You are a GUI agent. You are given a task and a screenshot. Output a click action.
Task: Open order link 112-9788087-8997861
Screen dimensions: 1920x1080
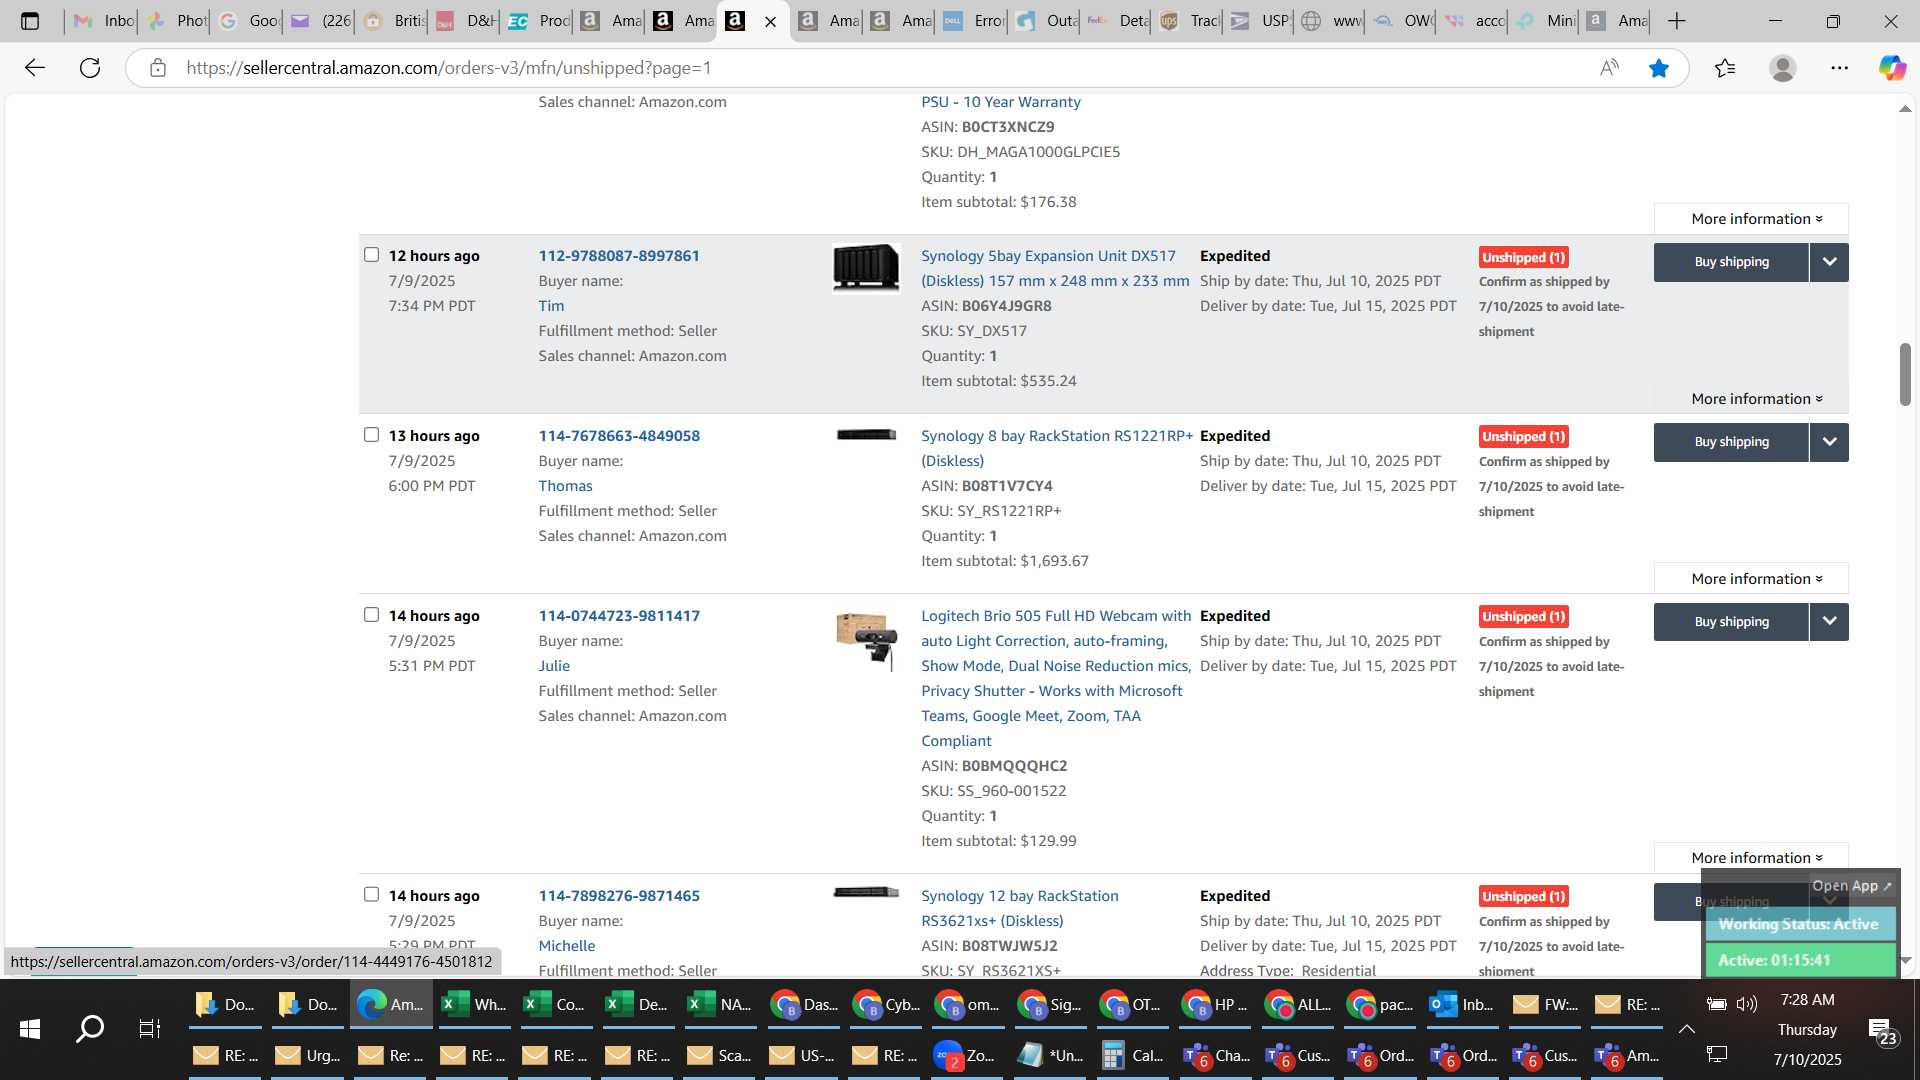pos(619,256)
